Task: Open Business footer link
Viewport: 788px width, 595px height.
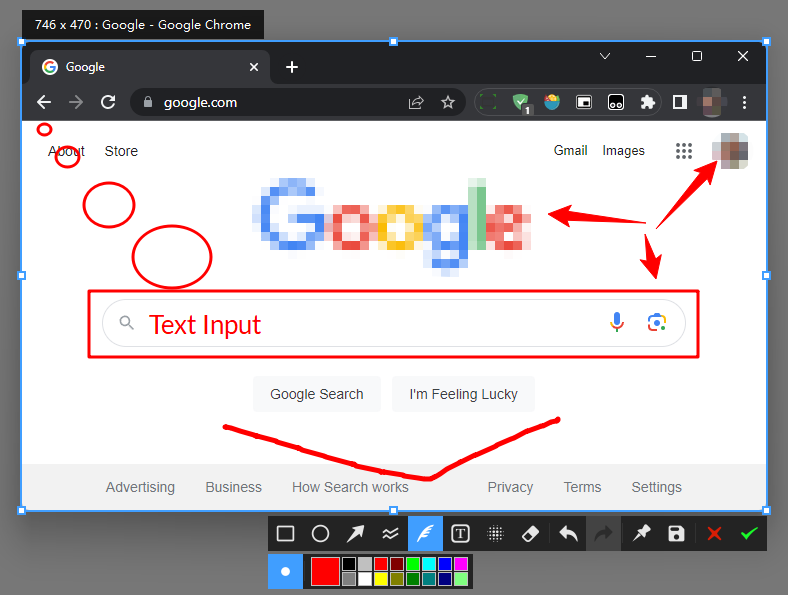Action: pyautogui.click(x=234, y=487)
